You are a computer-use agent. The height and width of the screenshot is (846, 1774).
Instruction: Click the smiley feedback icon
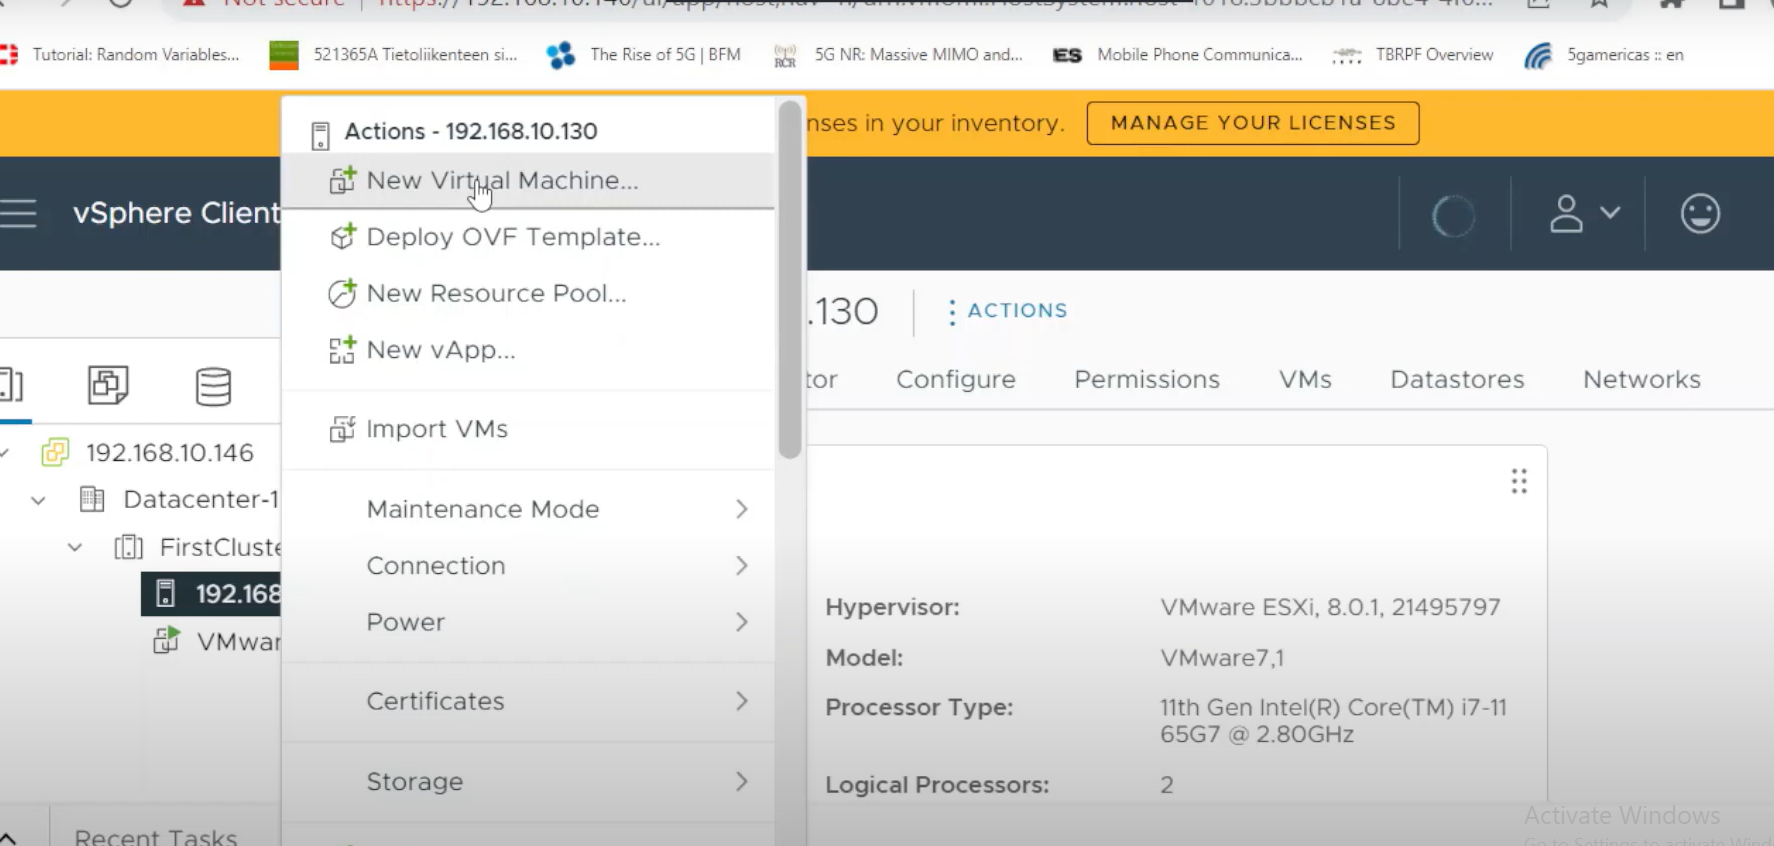coord(1700,213)
